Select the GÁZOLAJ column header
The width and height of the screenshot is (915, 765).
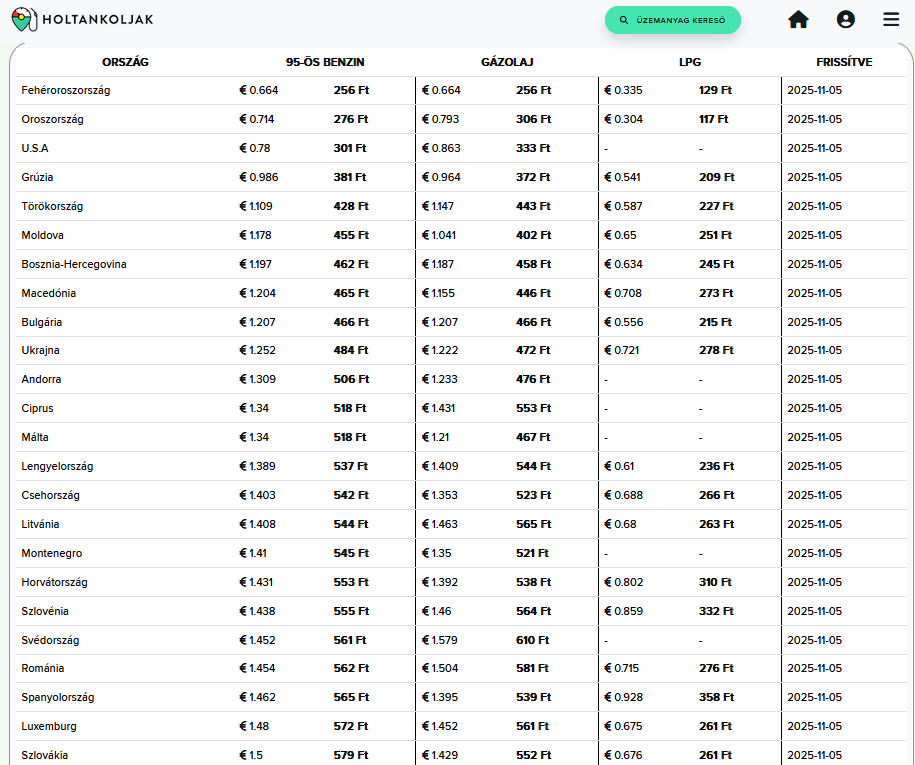tap(507, 62)
